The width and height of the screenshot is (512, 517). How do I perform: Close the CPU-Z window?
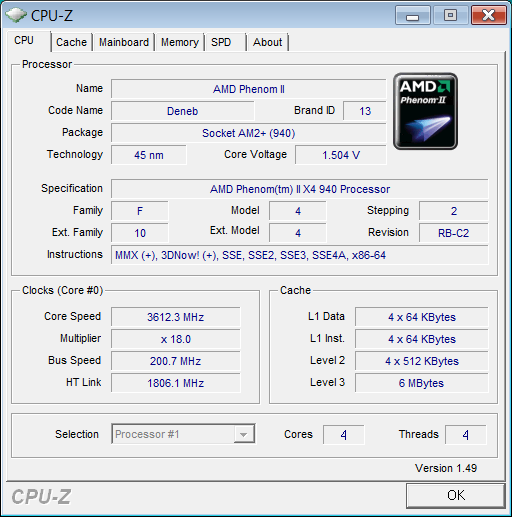coord(489,15)
